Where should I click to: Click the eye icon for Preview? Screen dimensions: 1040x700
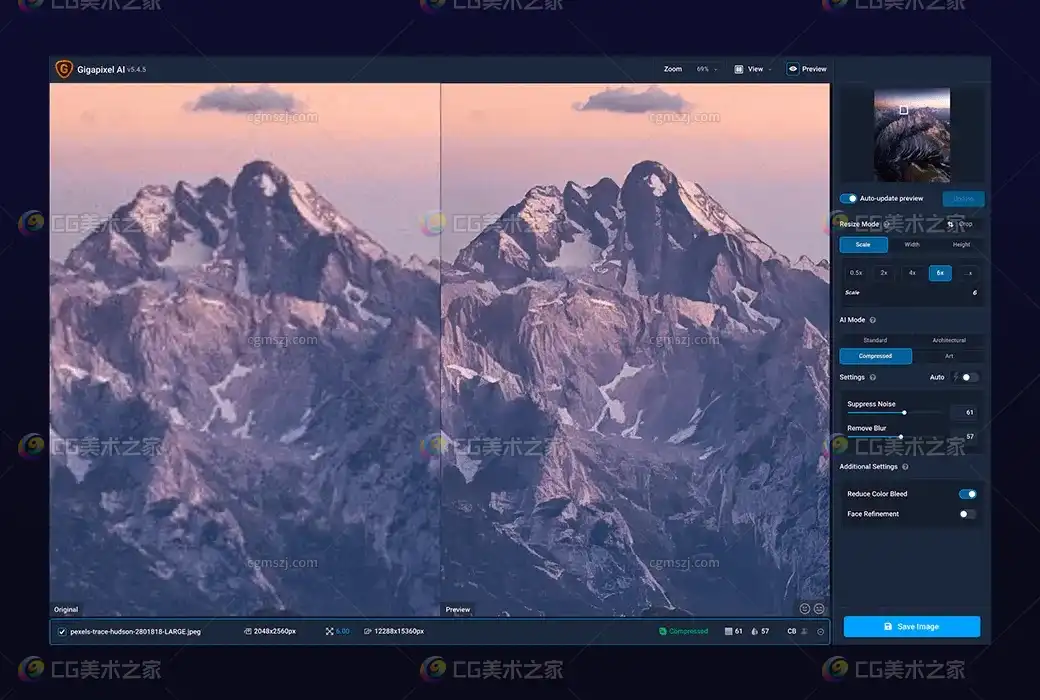pyautogui.click(x=793, y=69)
